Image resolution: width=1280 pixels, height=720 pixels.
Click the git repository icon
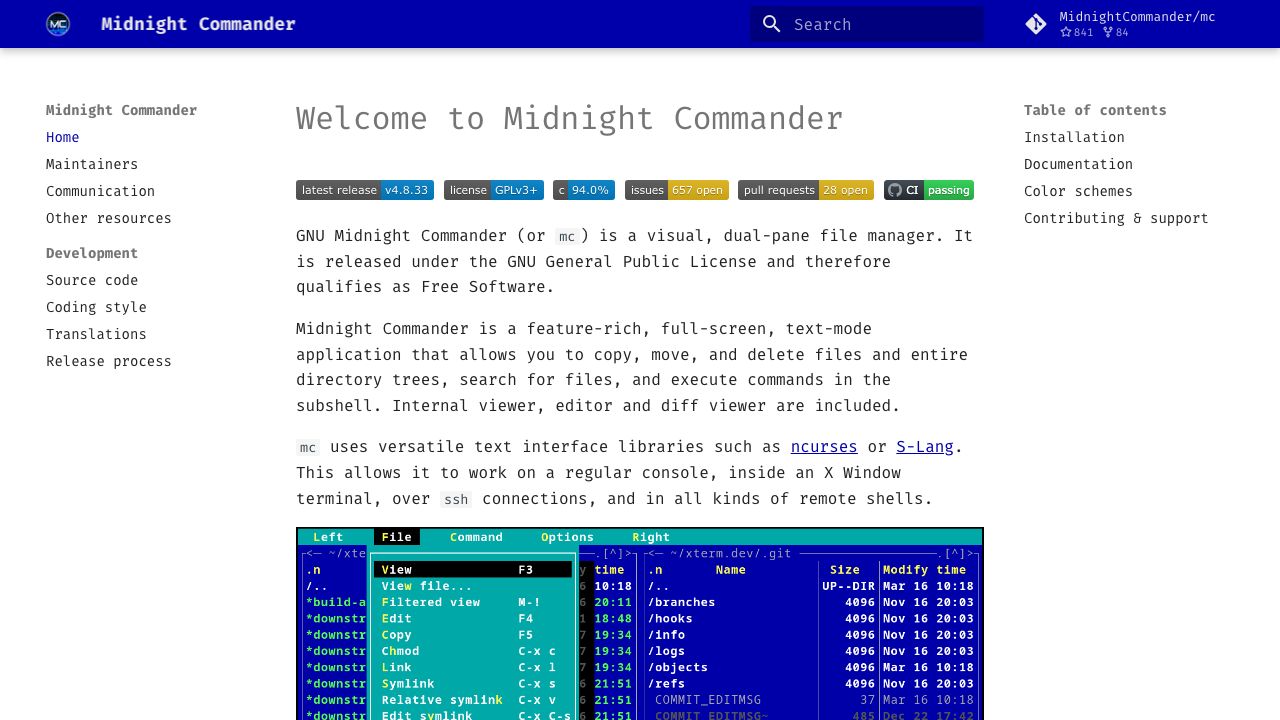point(1036,24)
